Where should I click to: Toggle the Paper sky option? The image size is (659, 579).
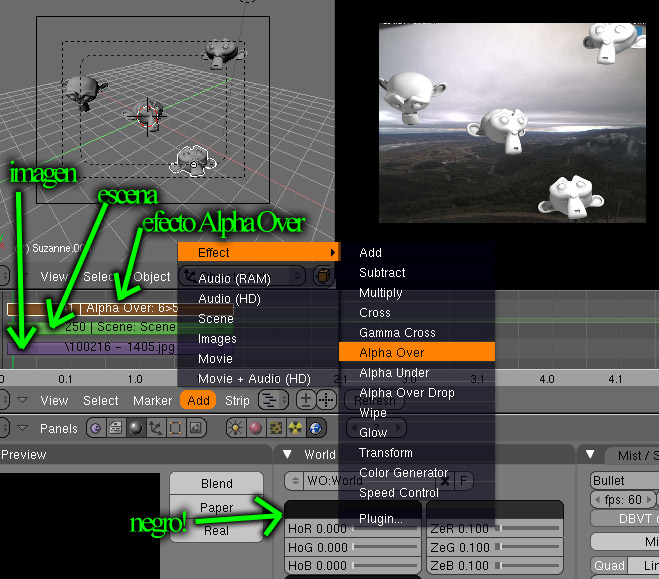[216, 507]
